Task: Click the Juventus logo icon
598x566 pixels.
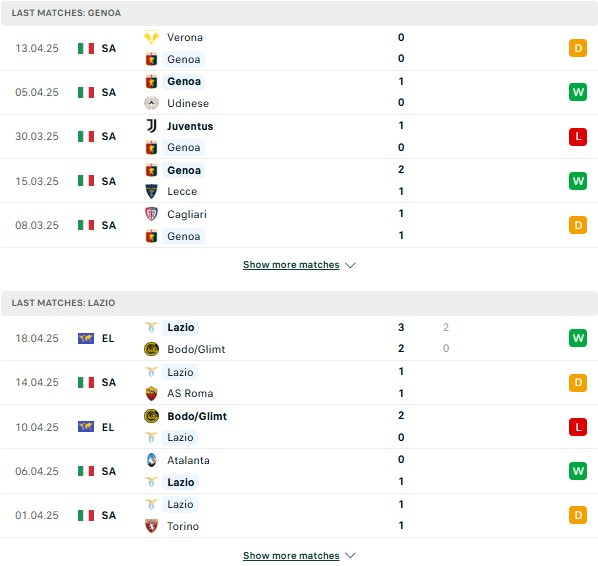Action: click(x=151, y=125)
